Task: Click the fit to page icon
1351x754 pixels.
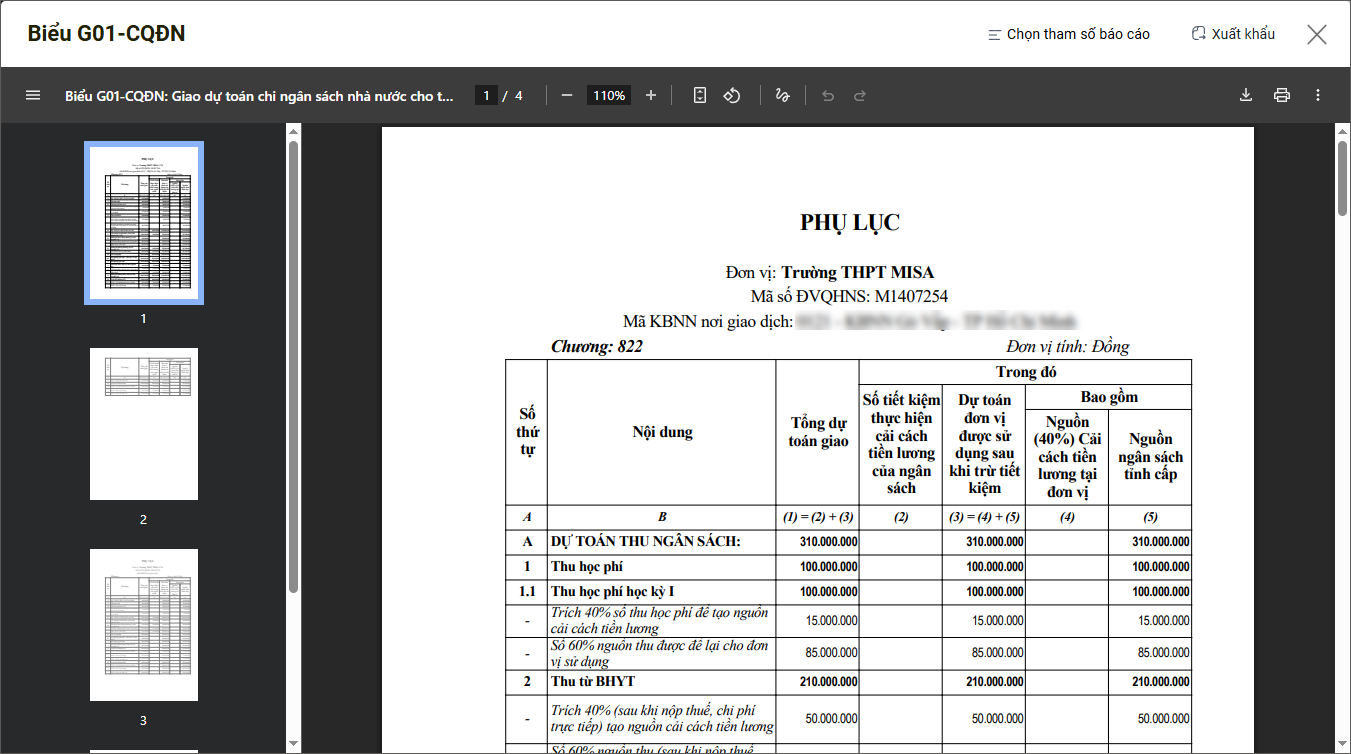Action: click(x=700, y=95)
